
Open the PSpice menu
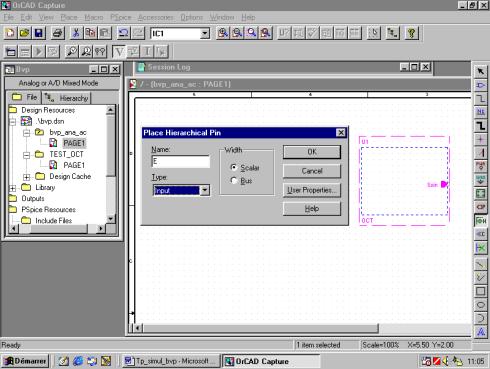point(121,17)
